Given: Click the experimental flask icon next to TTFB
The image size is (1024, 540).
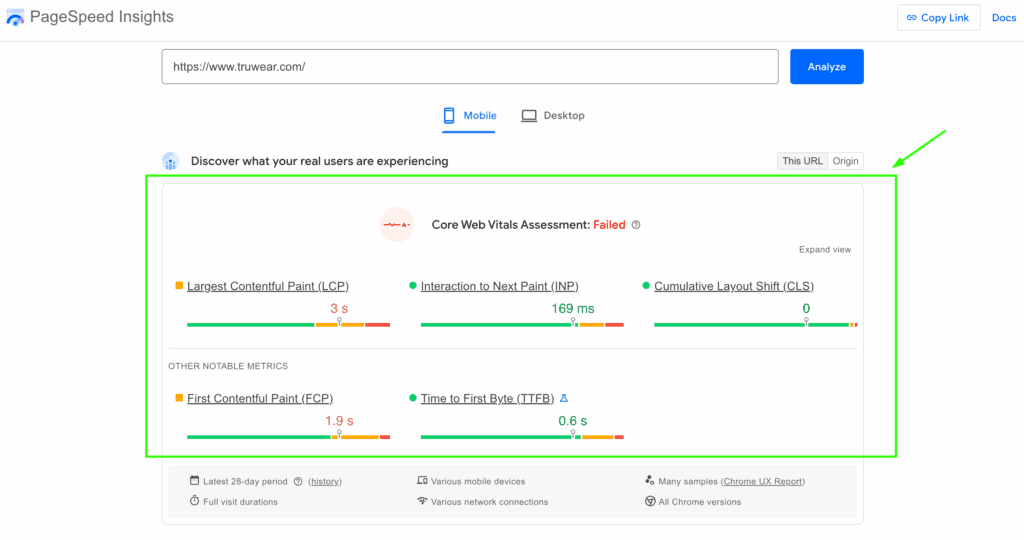Looking at the screenshot, I should (564, 399).
